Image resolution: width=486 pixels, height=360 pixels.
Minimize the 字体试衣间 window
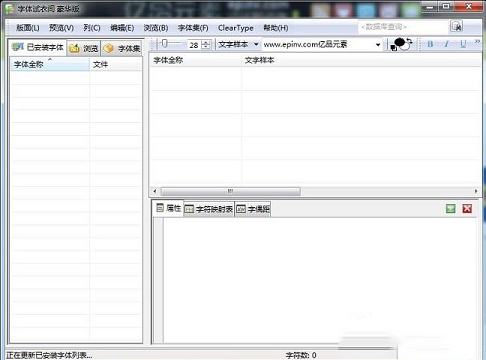click(430, 7)
